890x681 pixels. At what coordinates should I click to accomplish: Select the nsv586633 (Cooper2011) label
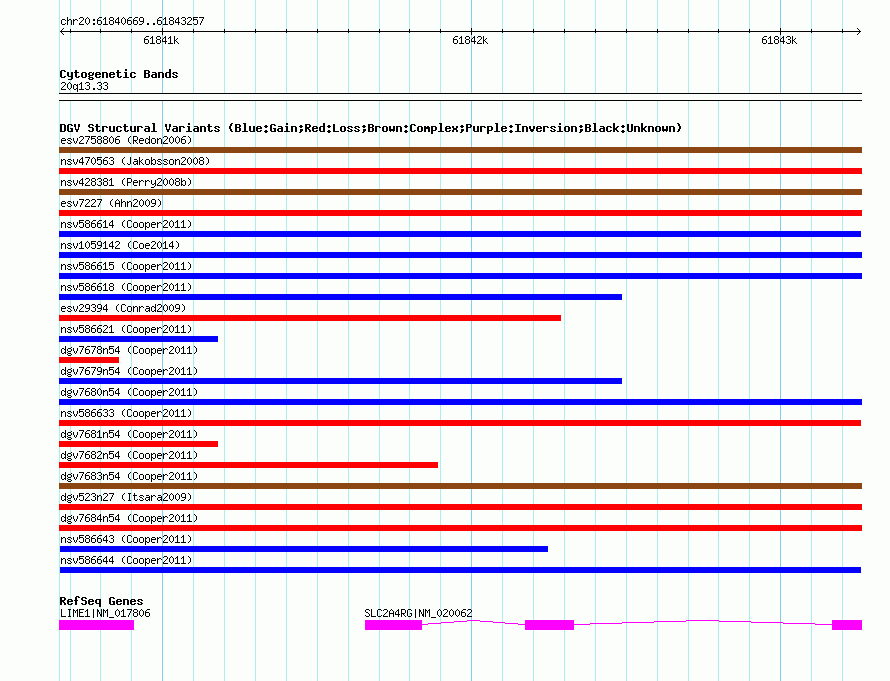tap(126, 413)
